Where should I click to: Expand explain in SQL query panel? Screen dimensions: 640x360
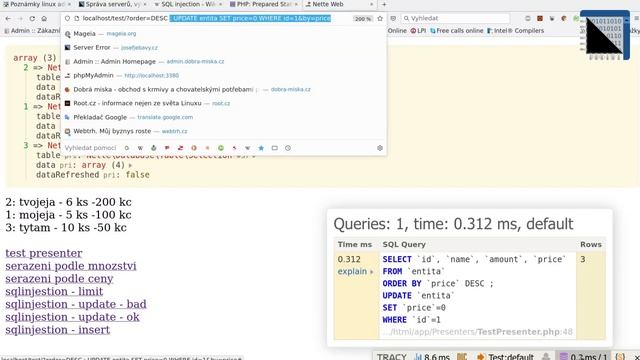click(x=355, y=271)
